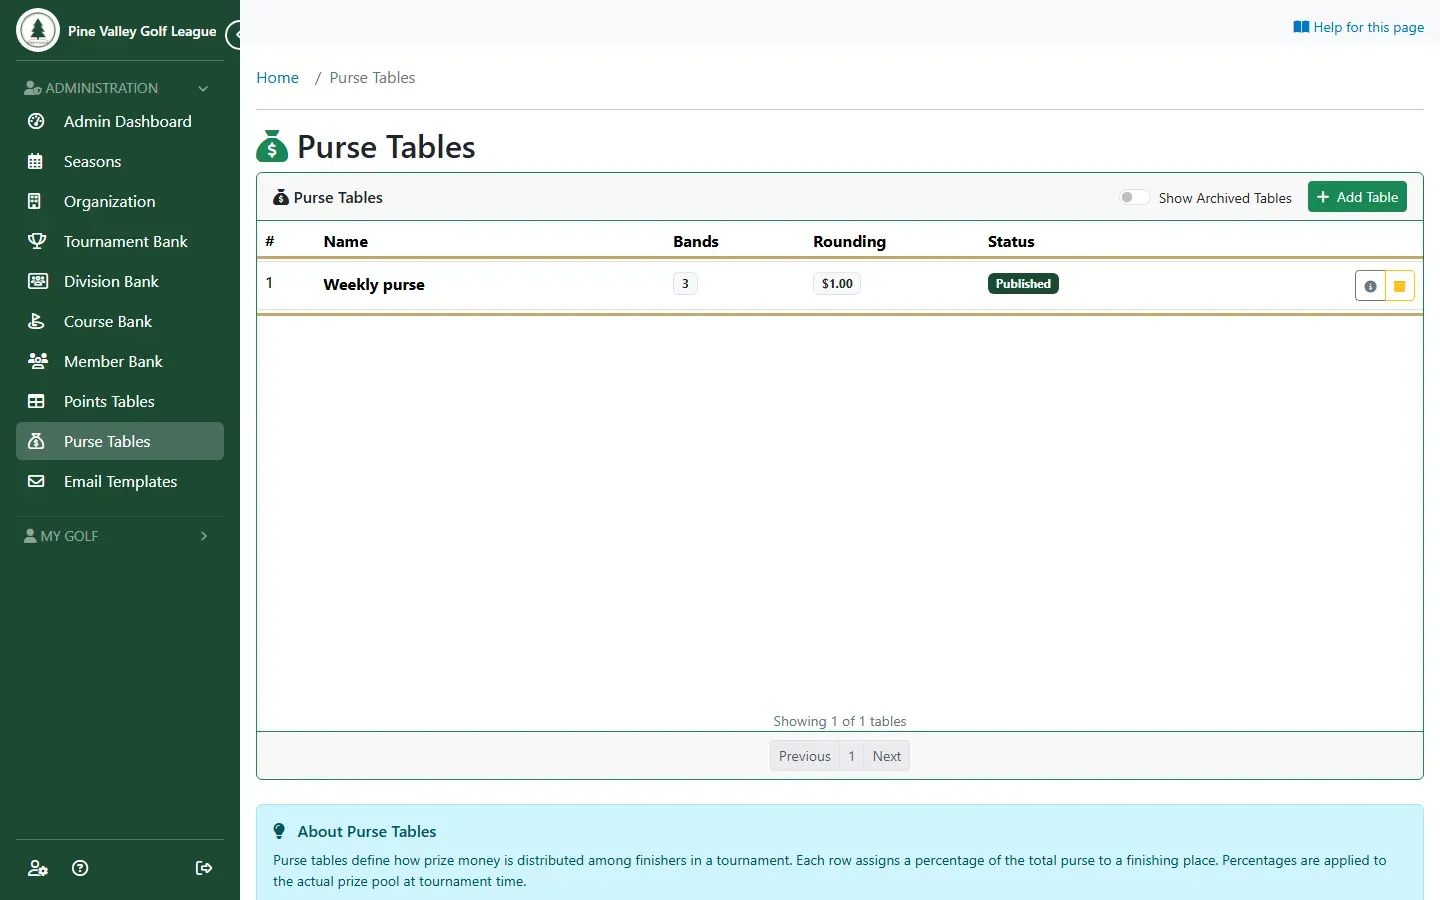The height and width of the screenshot is (900, 1440).
Task: Archive the Weekly purse table
Action: [x=1400, y=286]
